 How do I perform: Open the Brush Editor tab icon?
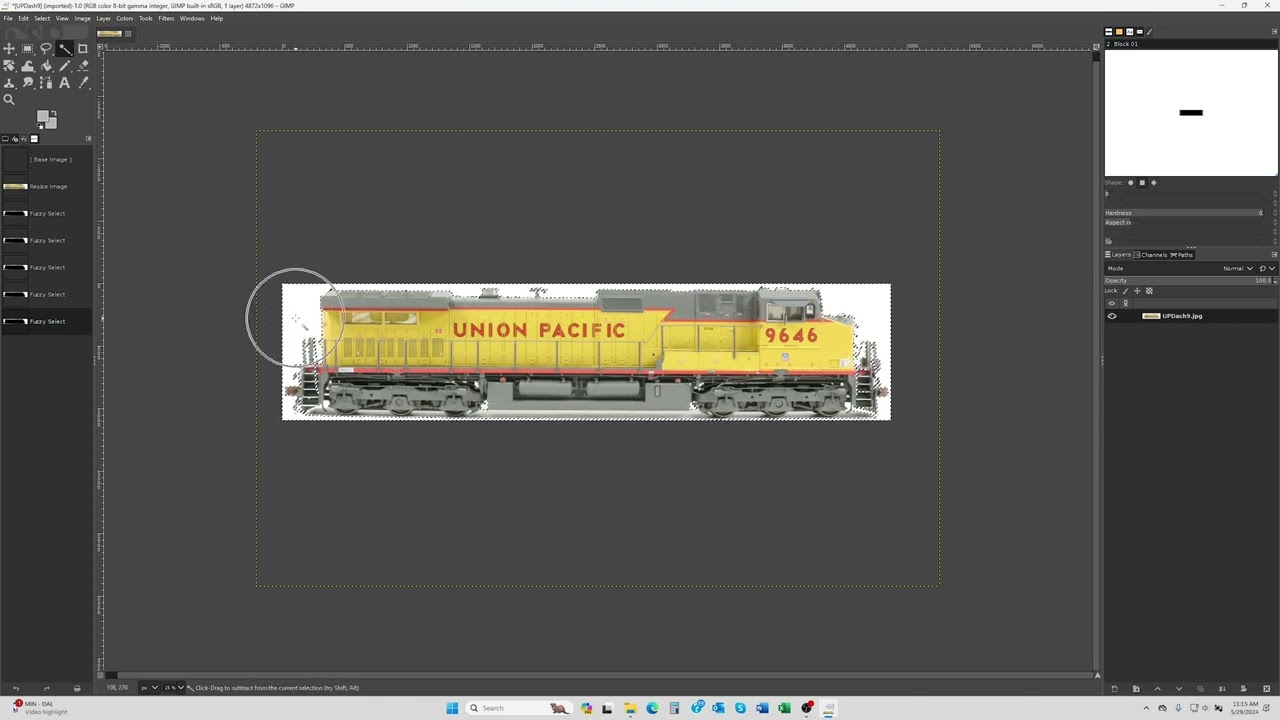coord(1149,32)
